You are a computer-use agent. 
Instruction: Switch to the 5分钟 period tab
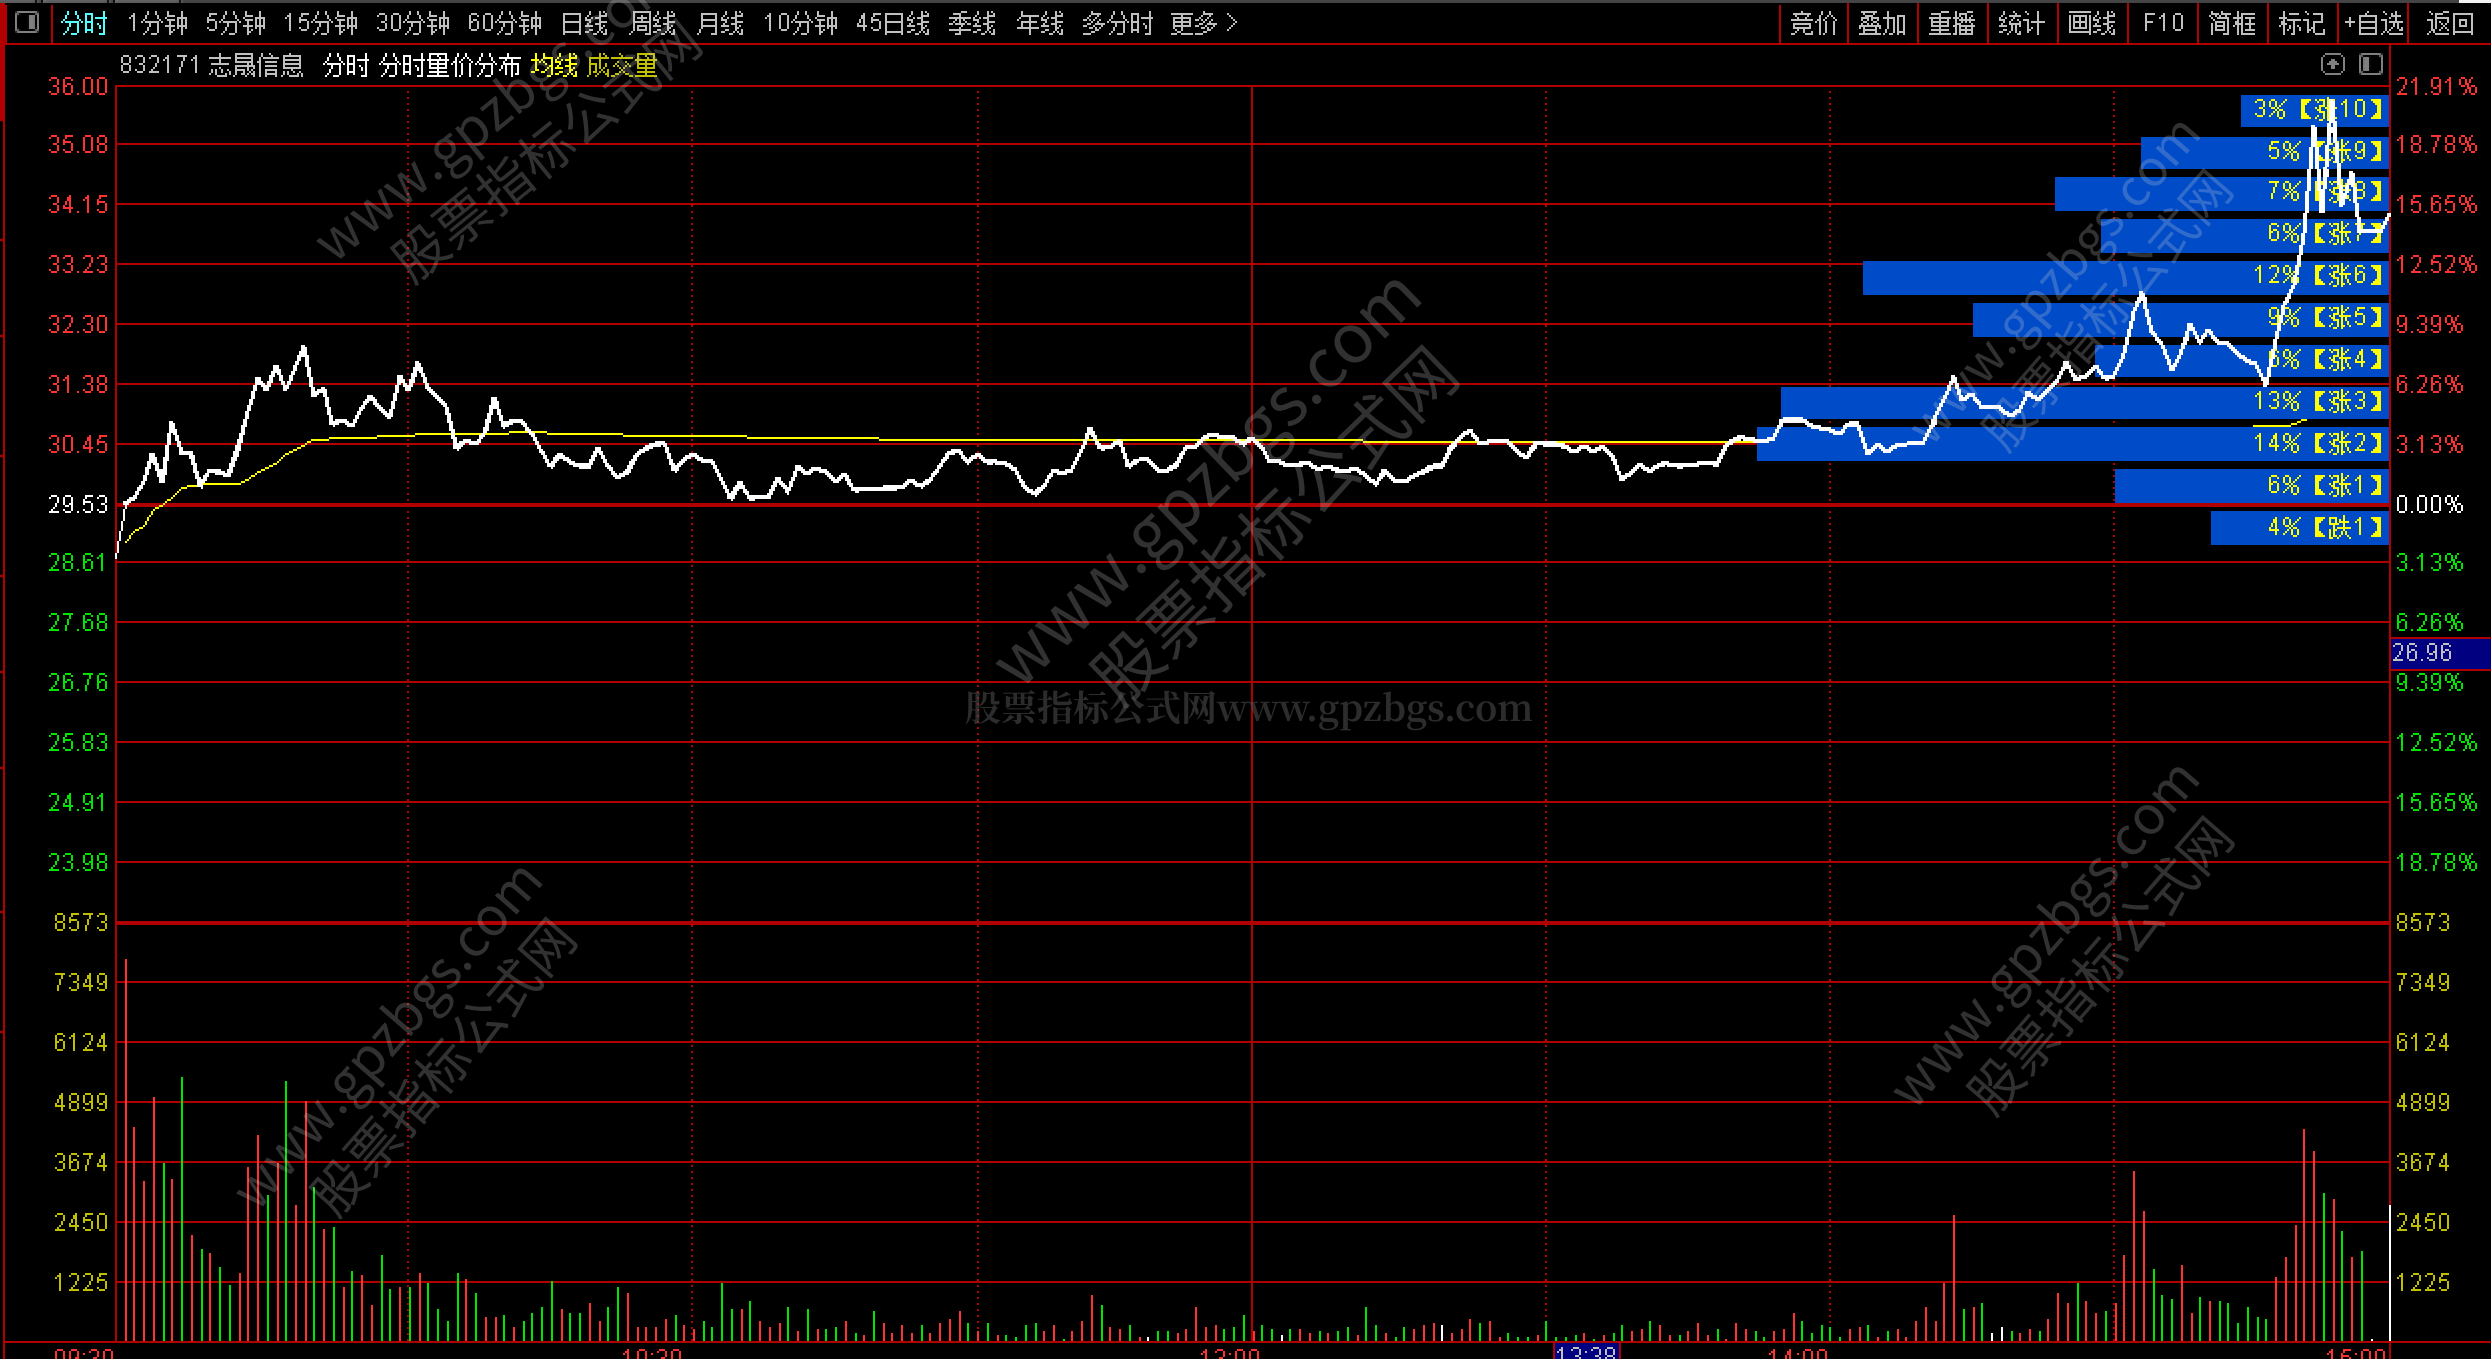(236, 23)
